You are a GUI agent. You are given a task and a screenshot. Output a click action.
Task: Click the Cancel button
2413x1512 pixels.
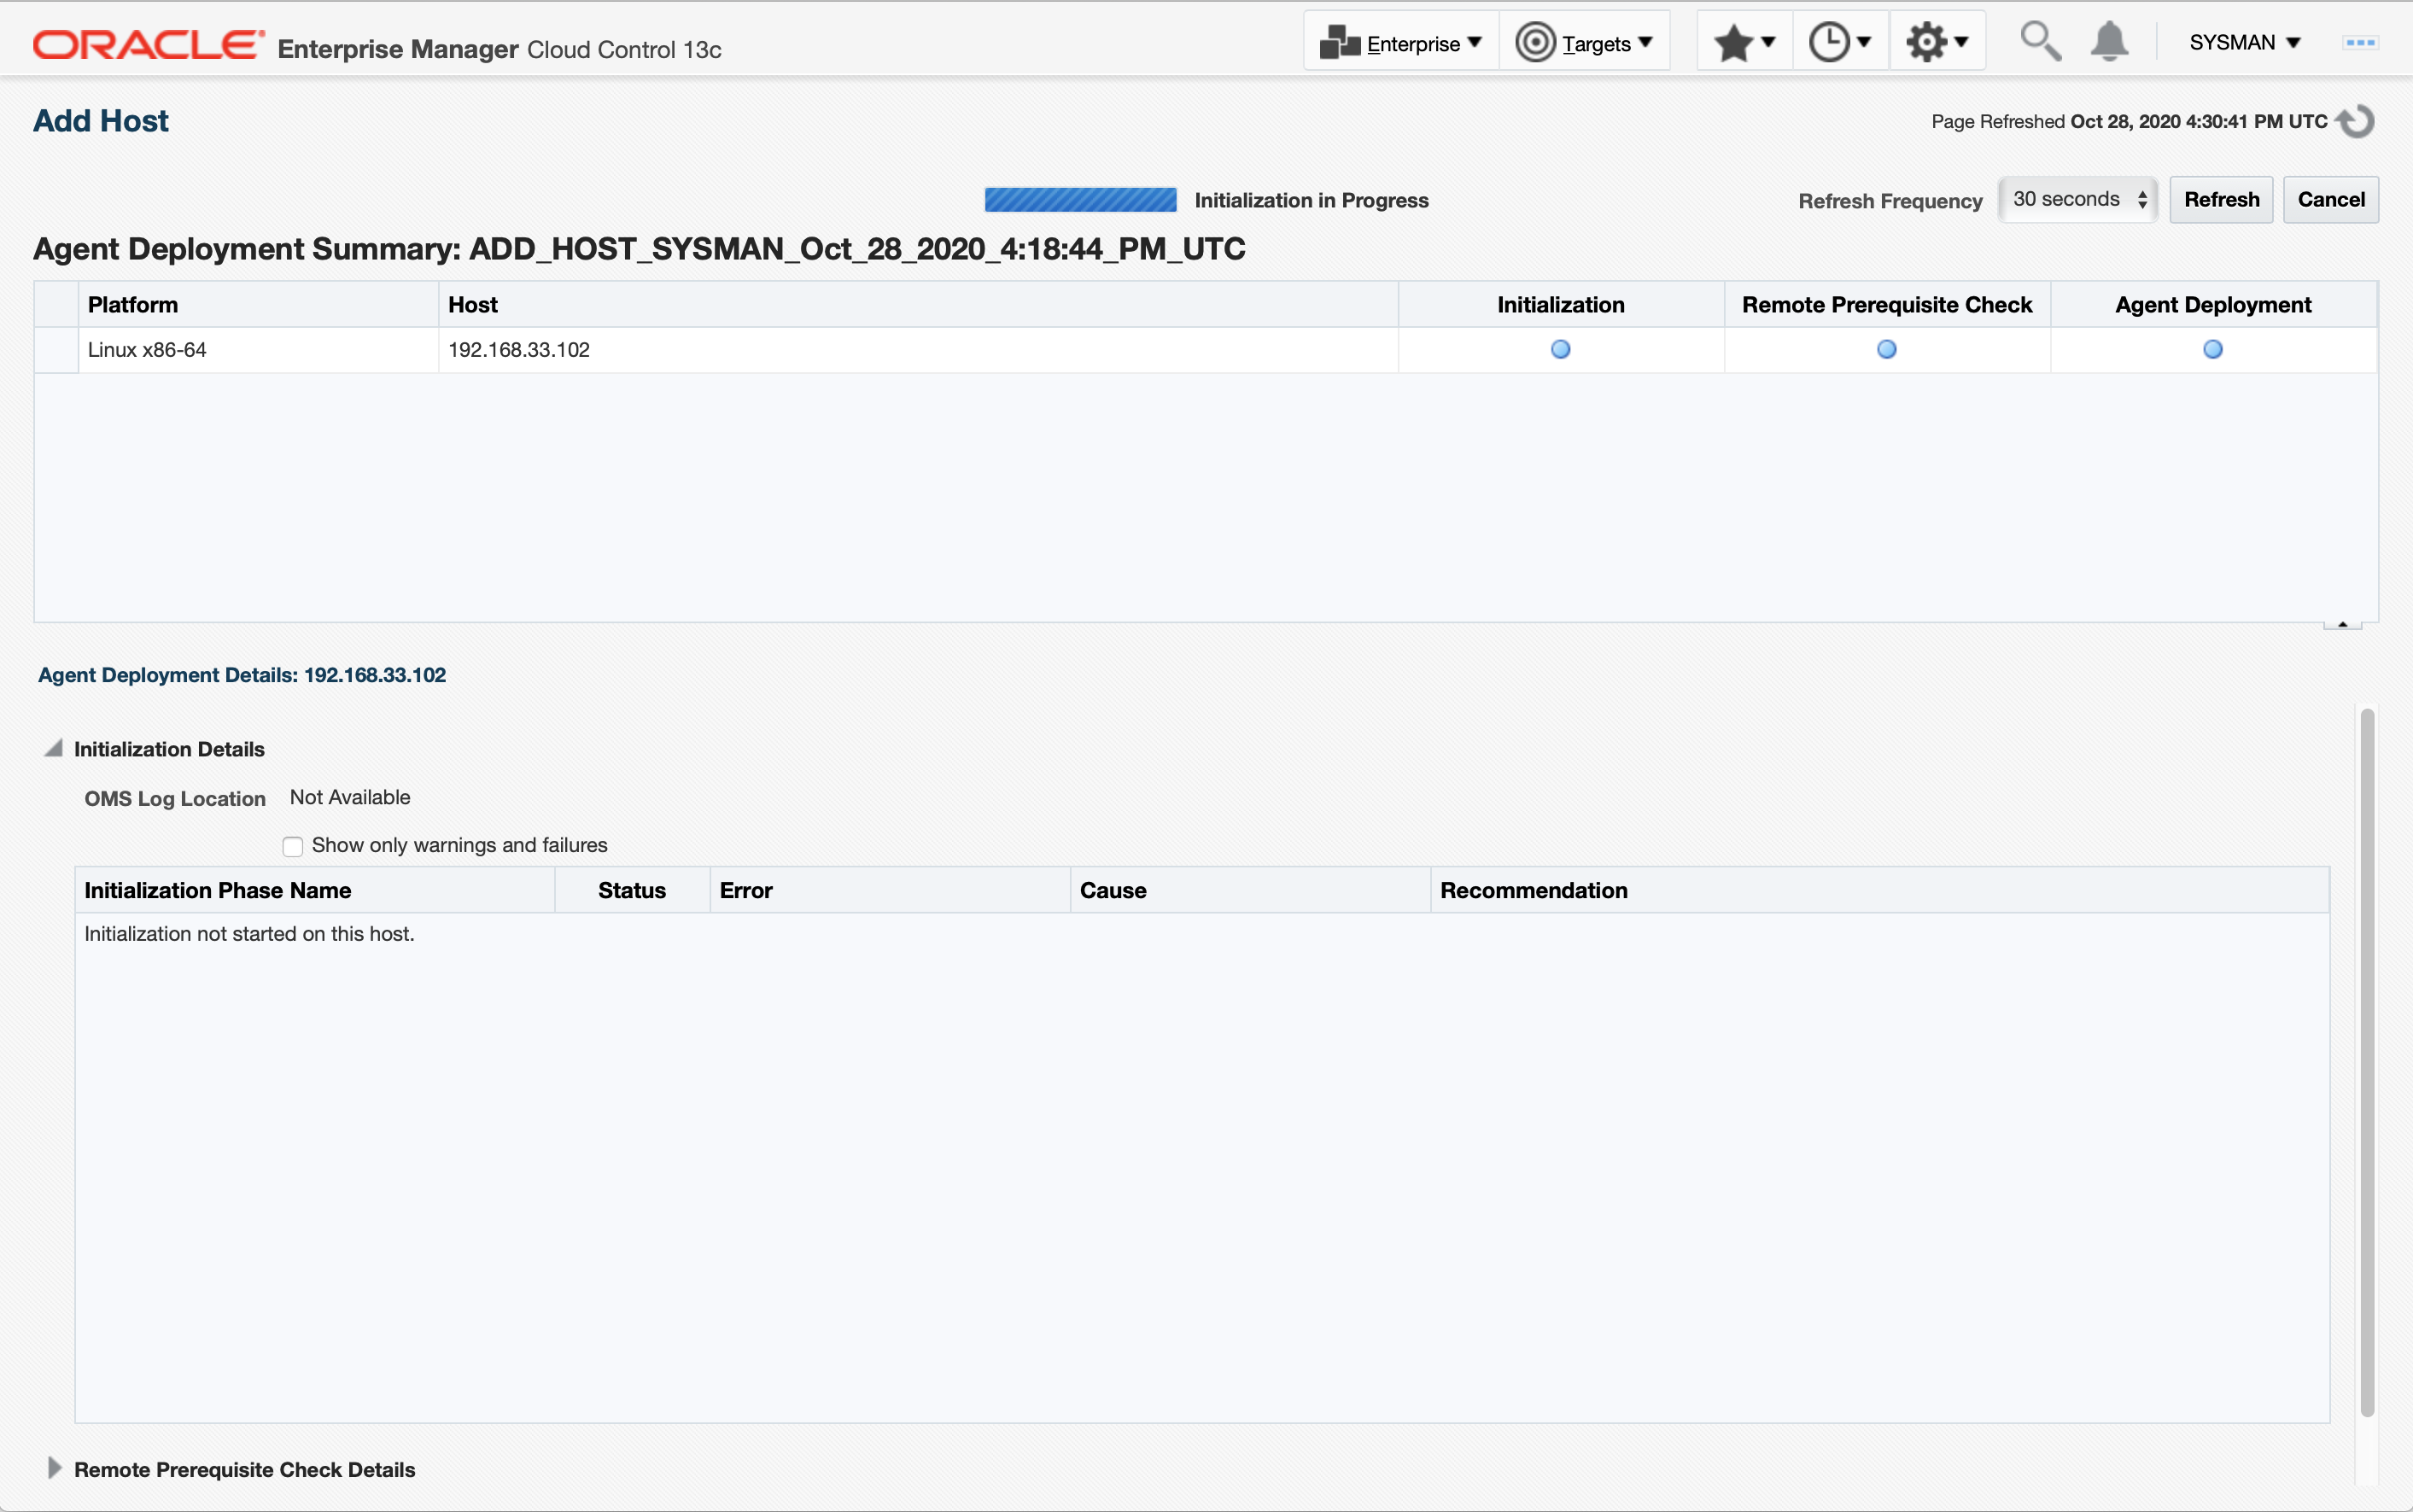tap(2330, 200)
